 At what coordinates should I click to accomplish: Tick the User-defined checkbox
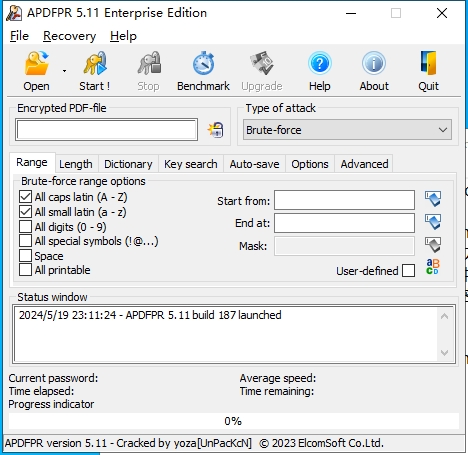[x=408, y=271]
